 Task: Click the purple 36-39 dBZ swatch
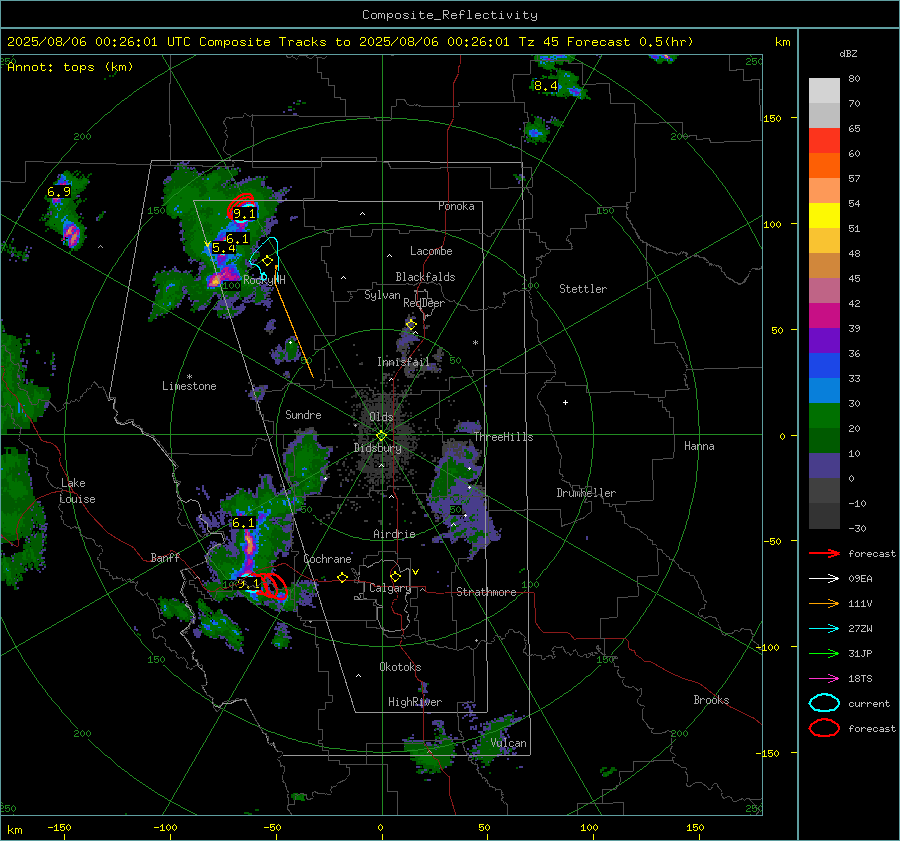824,340
